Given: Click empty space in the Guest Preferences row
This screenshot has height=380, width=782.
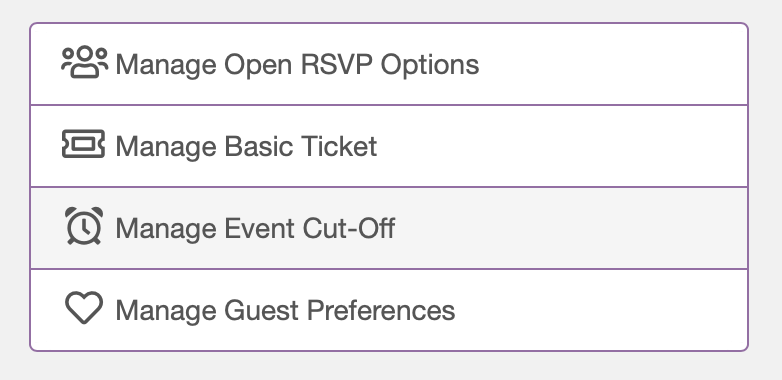Looking at the screenshot, I should (x=601, y=310).
